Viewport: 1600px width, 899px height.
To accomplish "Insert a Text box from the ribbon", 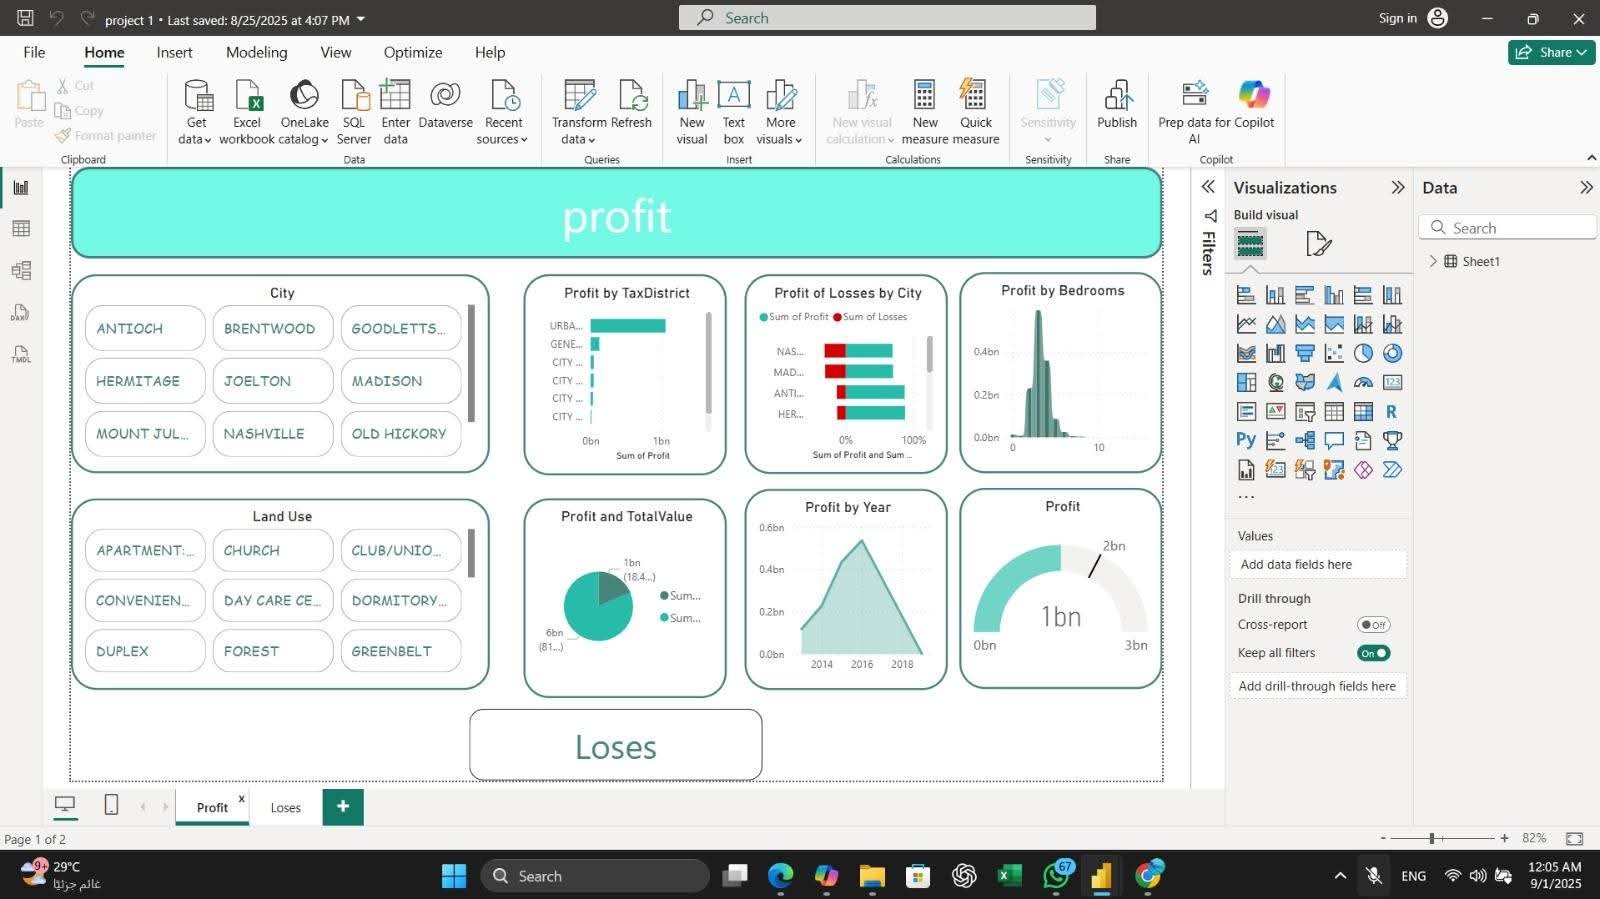I will [734, 96].
